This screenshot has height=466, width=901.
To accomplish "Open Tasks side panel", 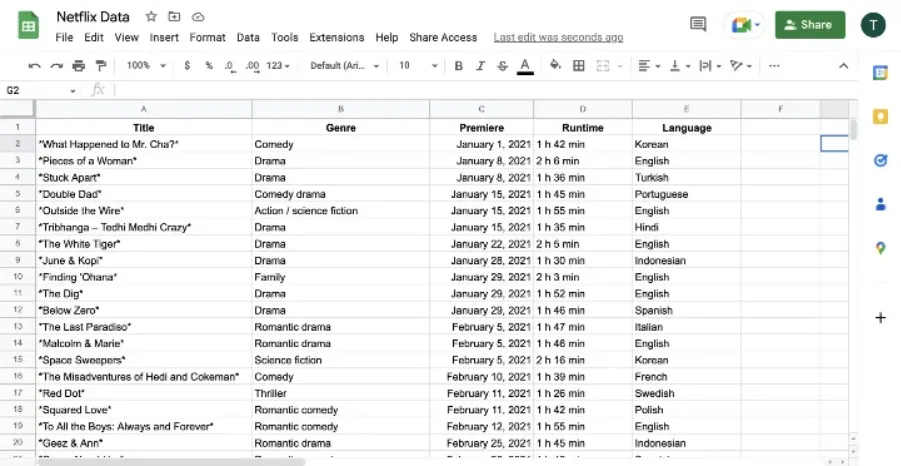I will pyautogui.click(x=880, y=160).
